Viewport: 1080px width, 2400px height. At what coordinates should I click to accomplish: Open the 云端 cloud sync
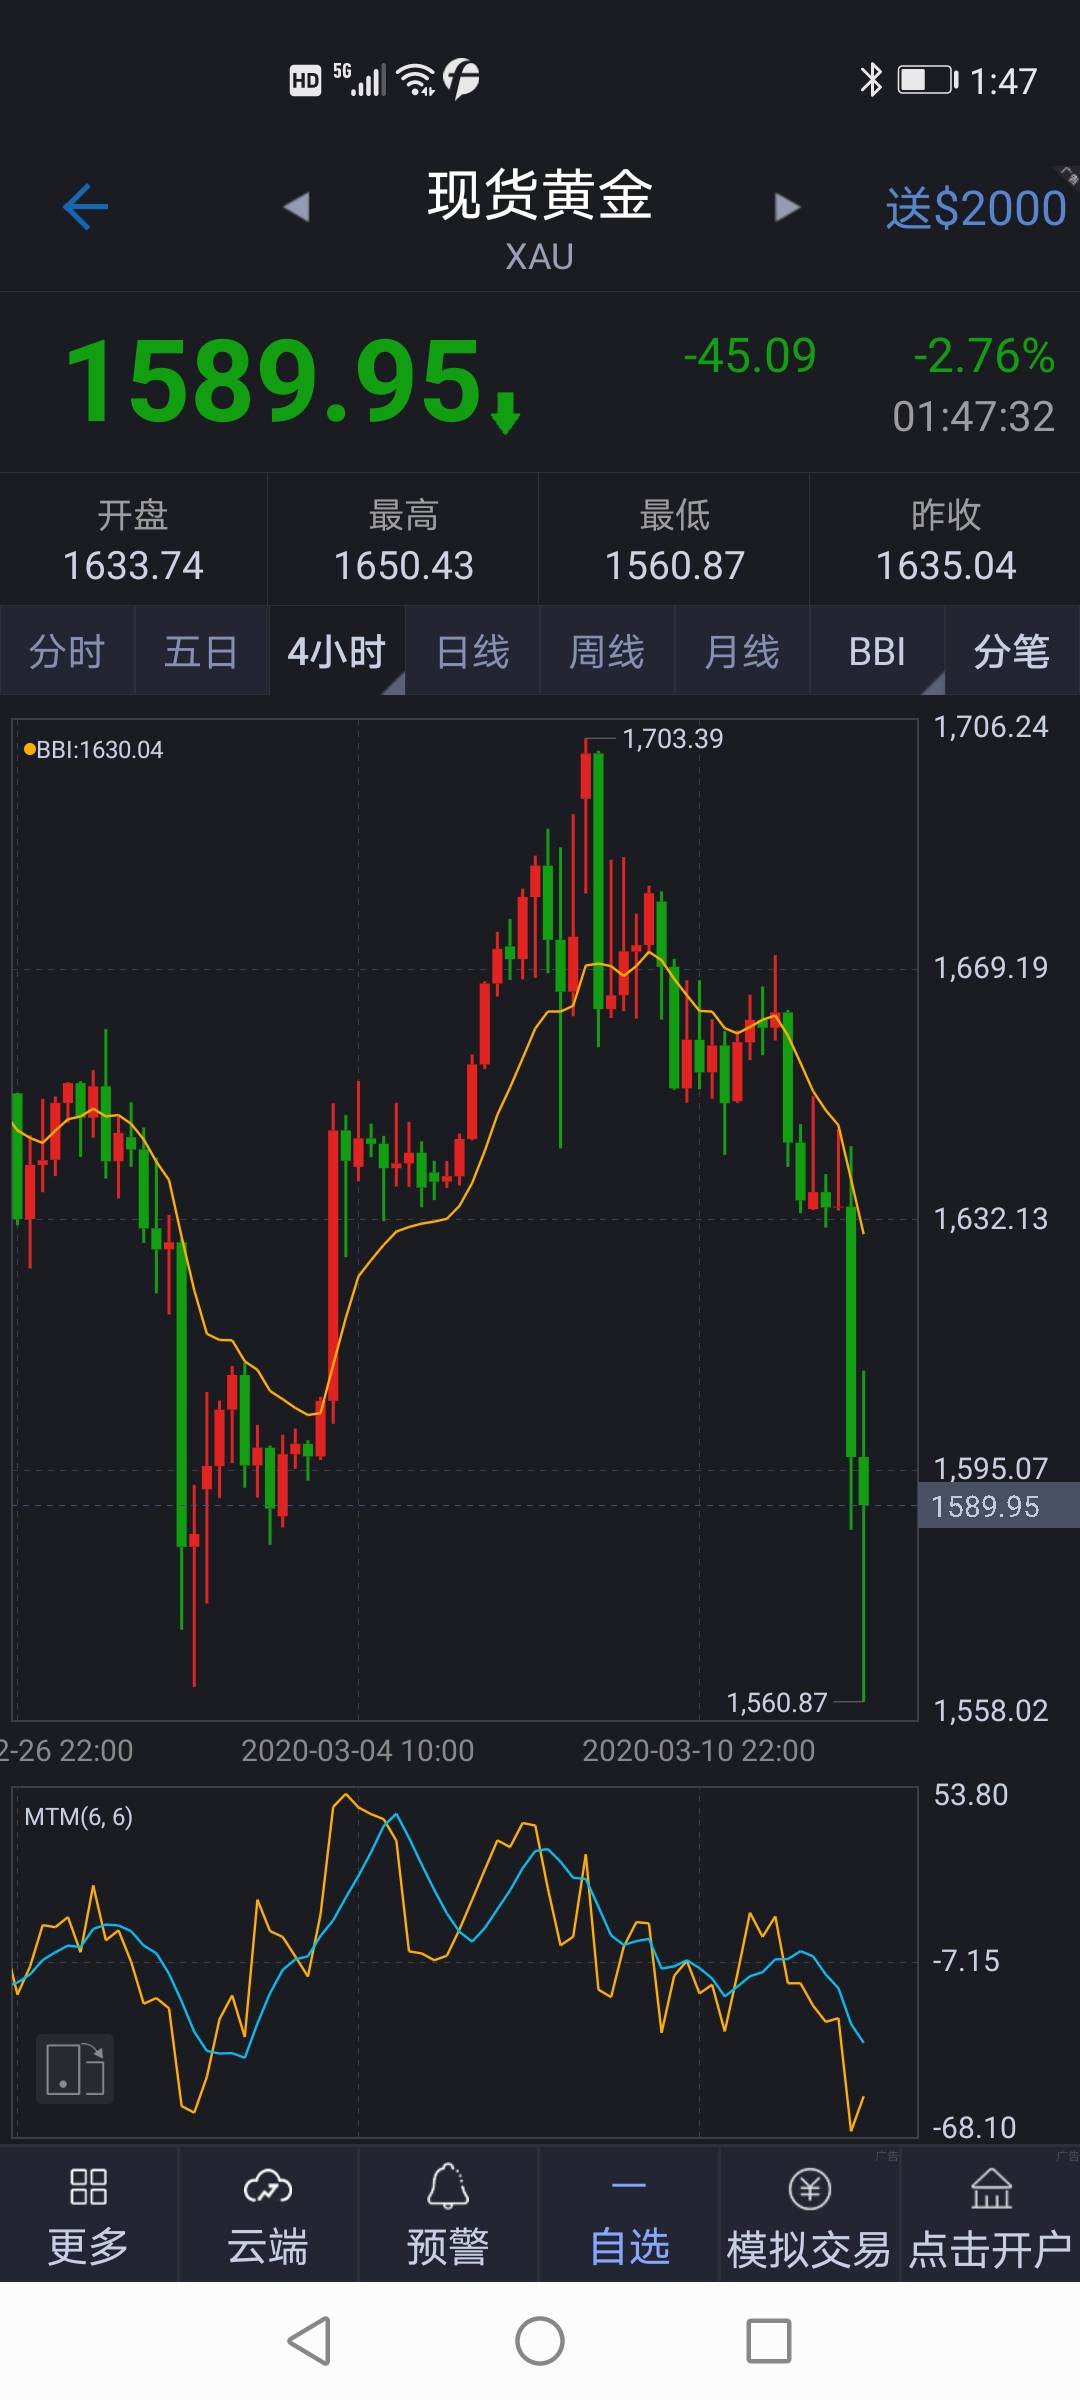tap(267, 2215)
